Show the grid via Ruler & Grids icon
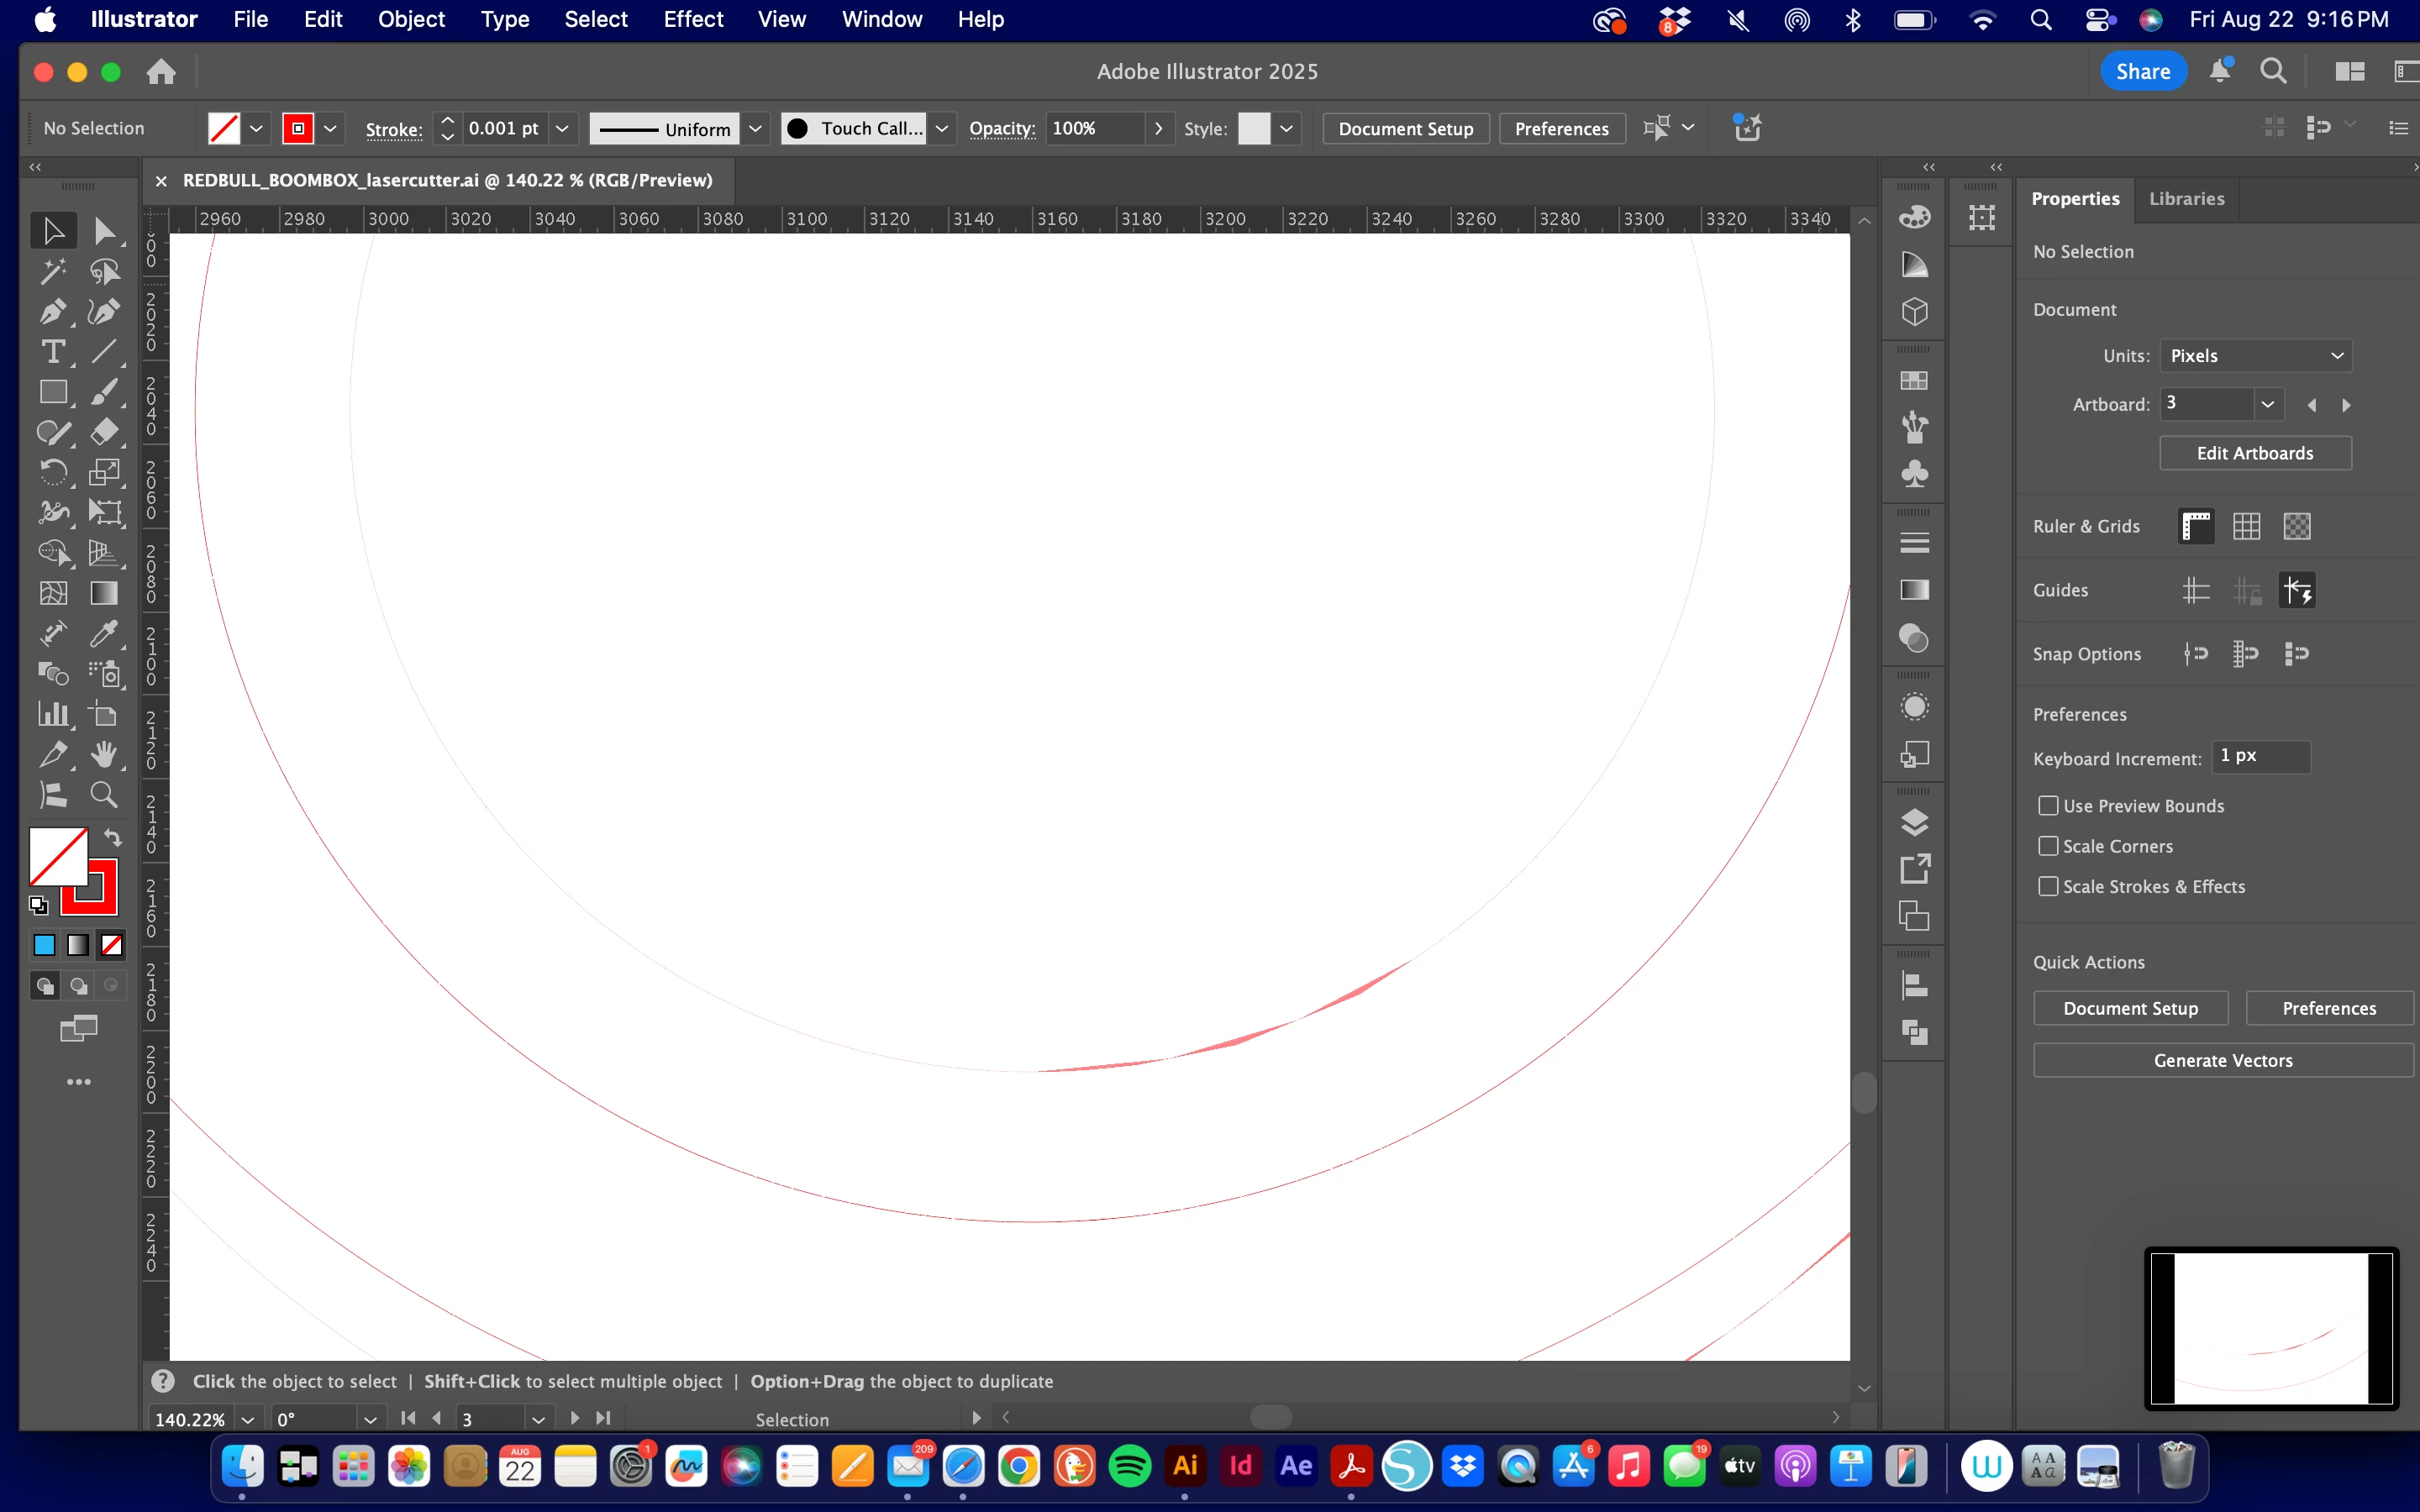2420x1512 pixels. (x=2246, y=527)
